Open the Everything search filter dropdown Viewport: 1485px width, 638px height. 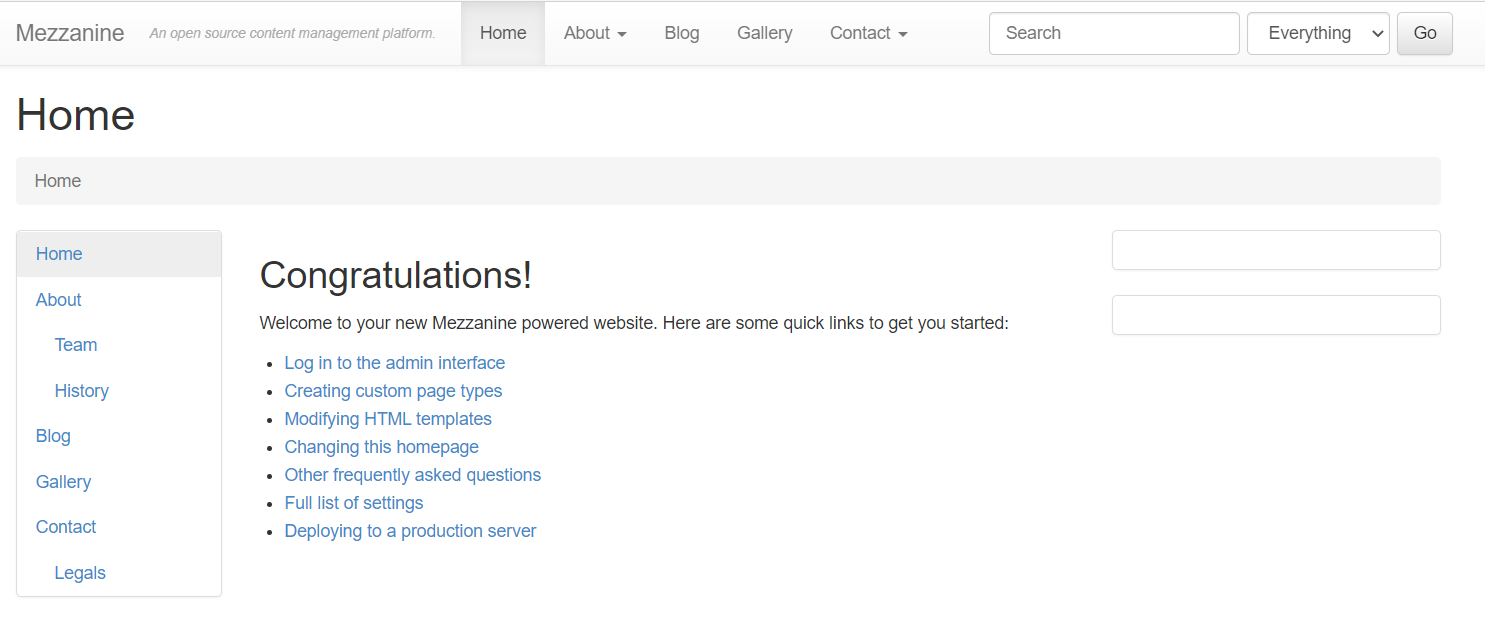coord(1318,33)
